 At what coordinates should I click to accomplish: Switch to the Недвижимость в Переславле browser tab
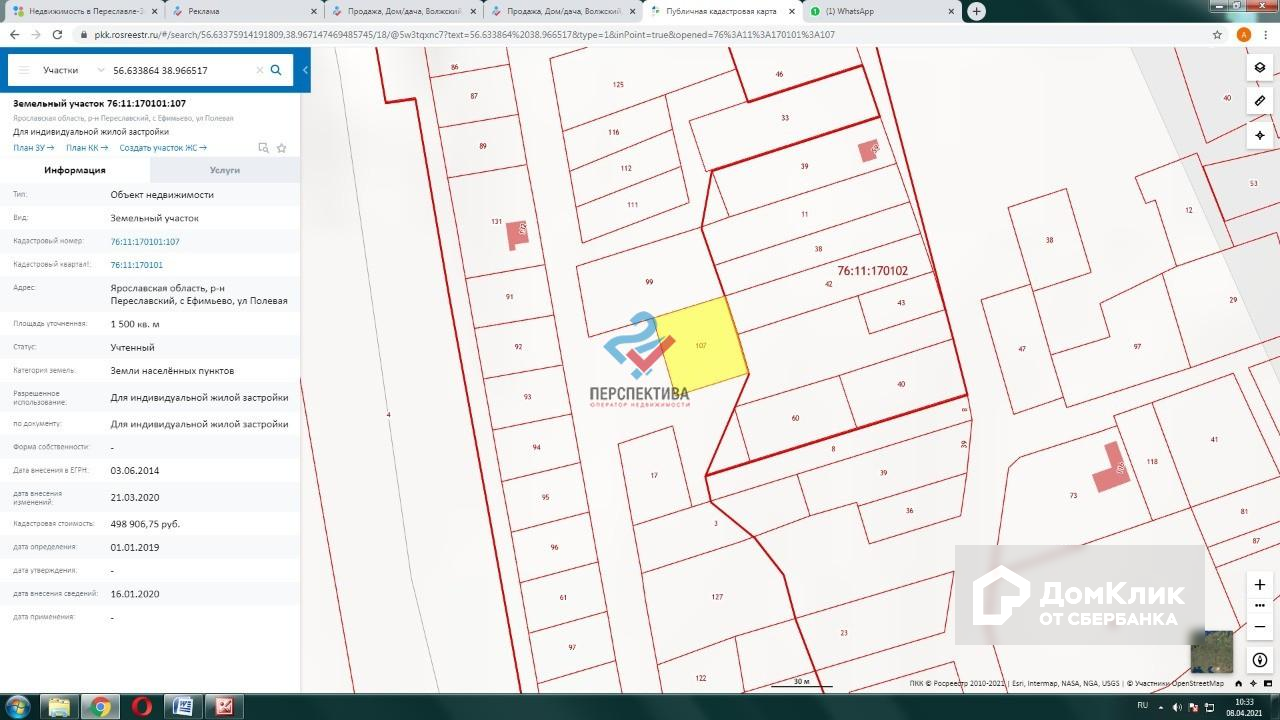[x=84, y=11]
